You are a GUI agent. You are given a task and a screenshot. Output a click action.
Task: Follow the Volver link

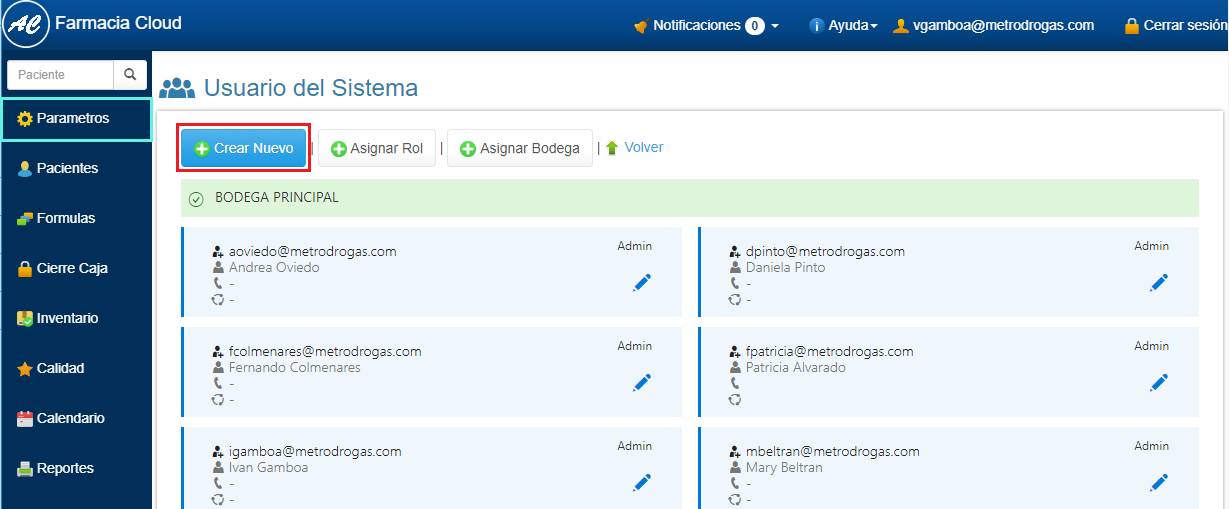[x=643, y=147]
